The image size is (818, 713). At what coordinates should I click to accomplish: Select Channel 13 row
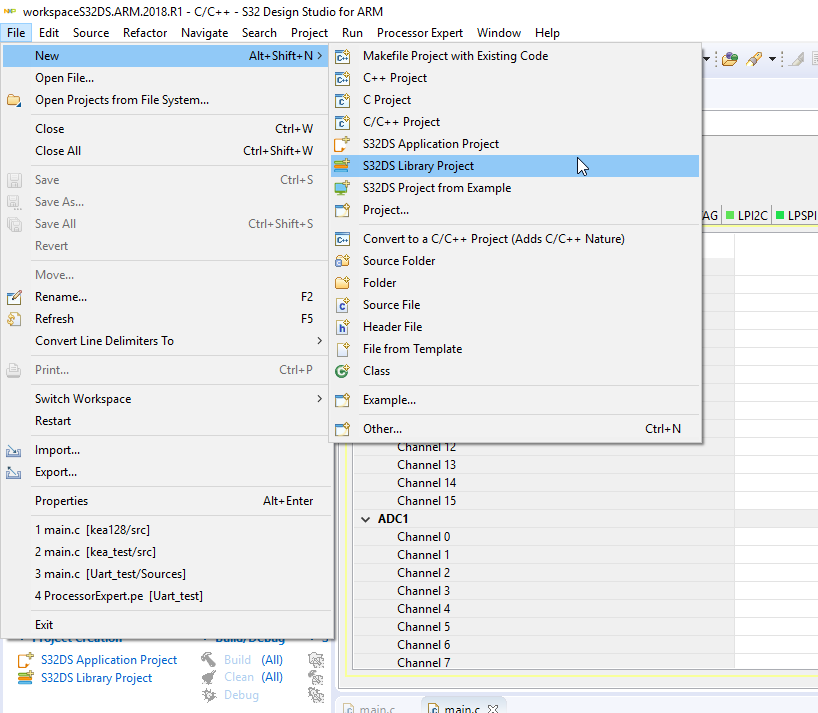tap(544, 465)
